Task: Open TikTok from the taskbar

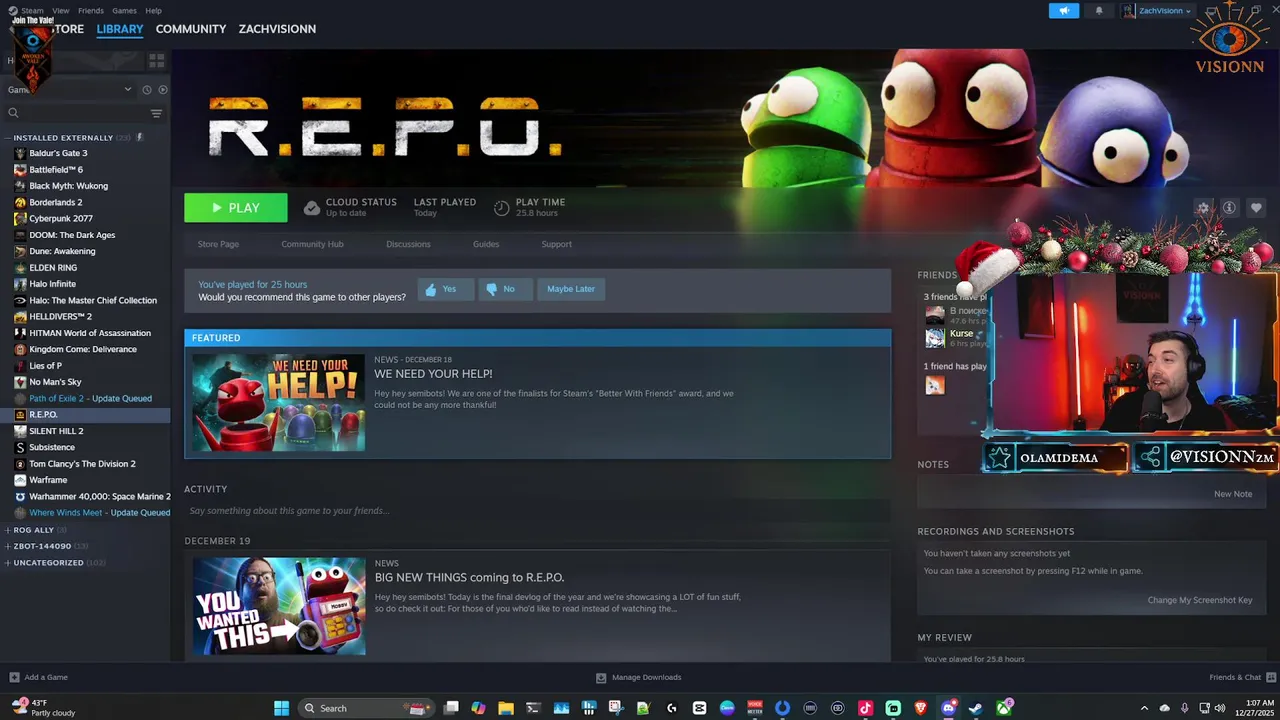Action: click(x=865, y=708)
